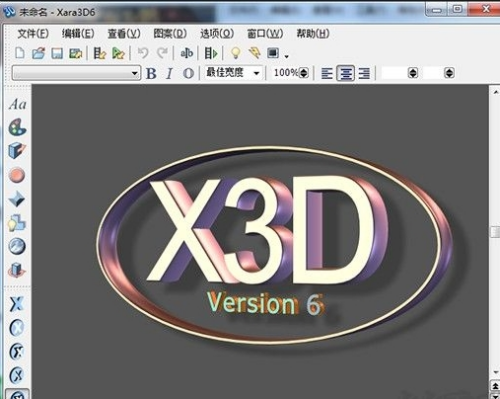Screen dimensions: 500x399
Task: Open the bevel options diamond icon
Action: [x=17, y=199]
